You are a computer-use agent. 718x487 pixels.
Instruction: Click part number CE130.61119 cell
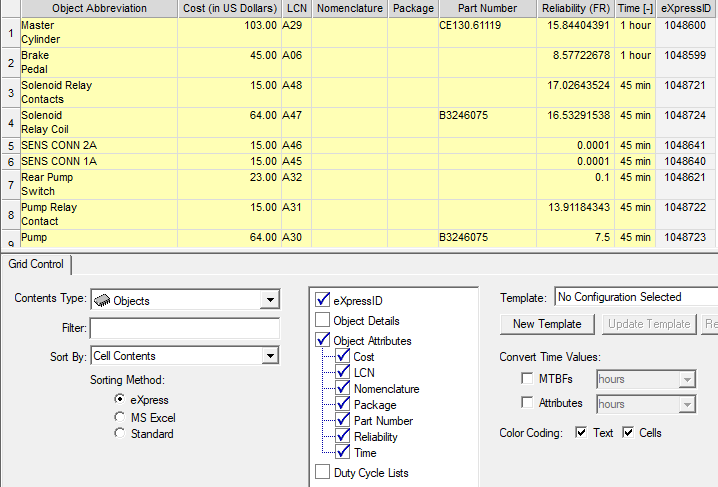(488, 32)
